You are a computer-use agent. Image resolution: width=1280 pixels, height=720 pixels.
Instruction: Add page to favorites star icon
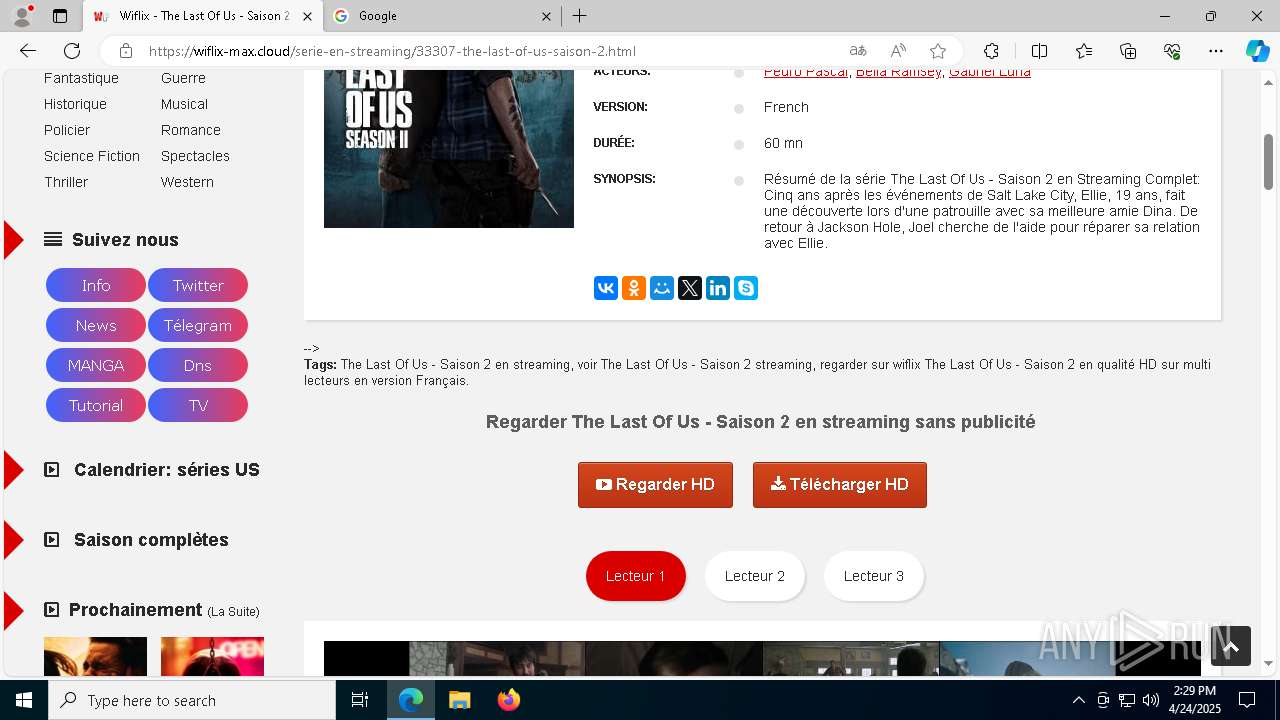point(938,51)
